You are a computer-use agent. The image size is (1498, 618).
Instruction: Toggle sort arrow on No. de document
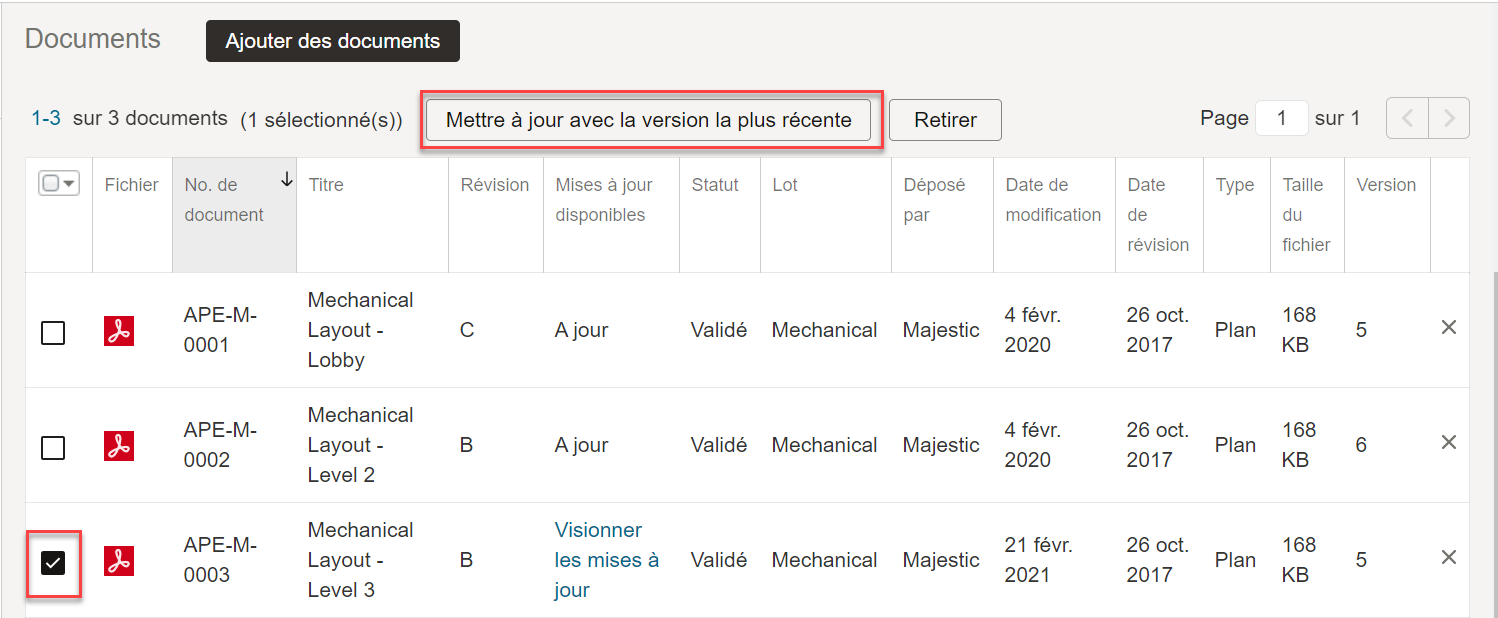[287, 180]
